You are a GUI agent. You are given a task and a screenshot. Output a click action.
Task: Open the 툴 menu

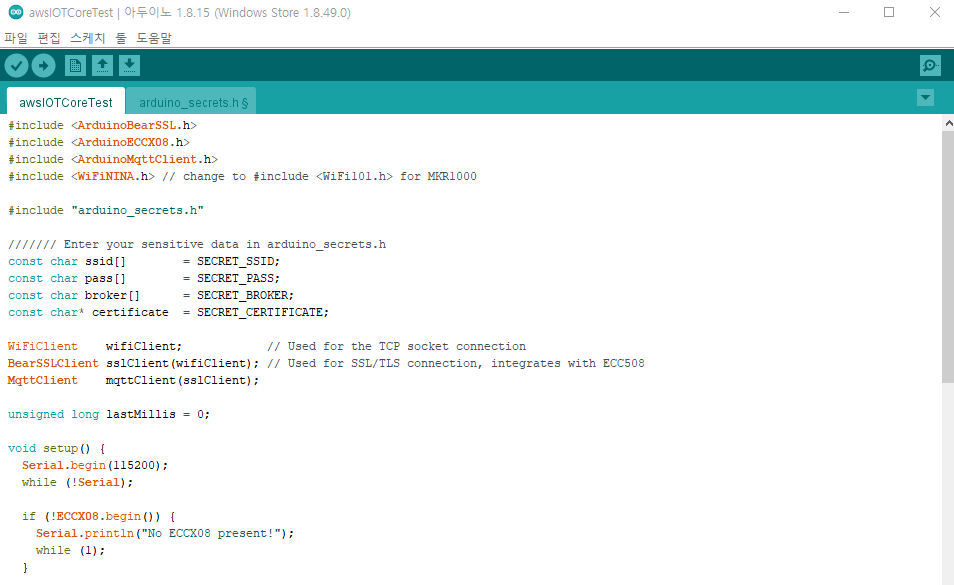coord(121,38)
